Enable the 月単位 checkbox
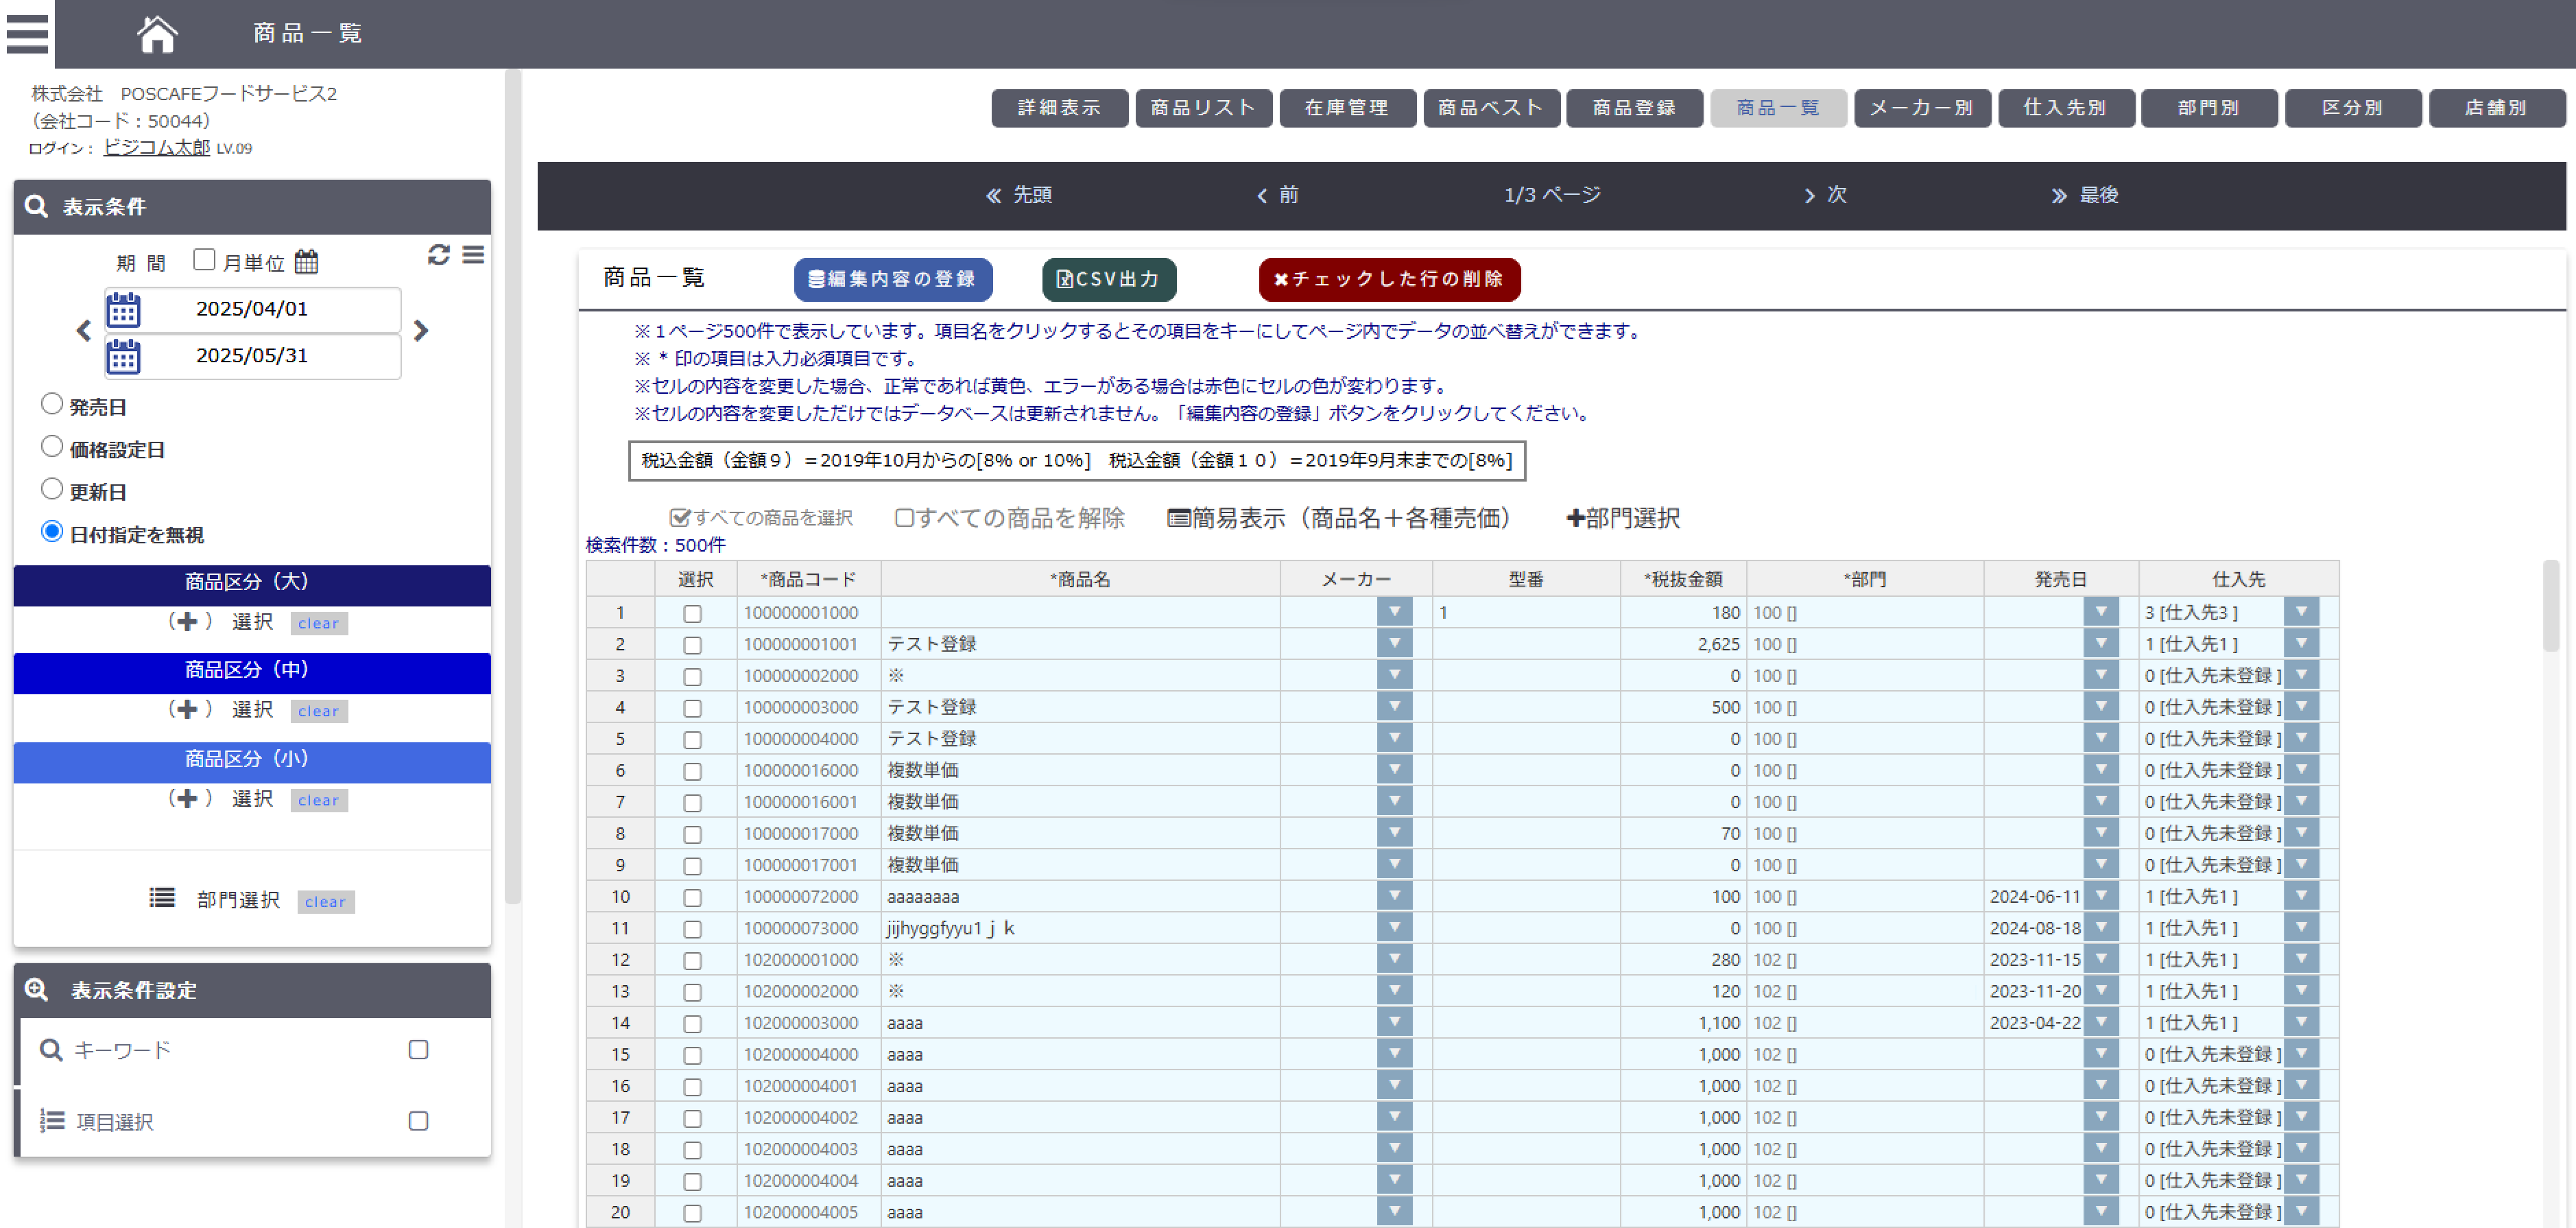 pos(204,260)
